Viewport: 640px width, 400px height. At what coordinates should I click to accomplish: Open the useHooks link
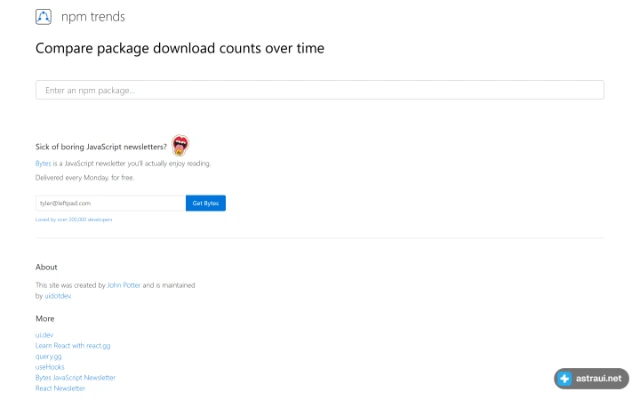point(50,367)
